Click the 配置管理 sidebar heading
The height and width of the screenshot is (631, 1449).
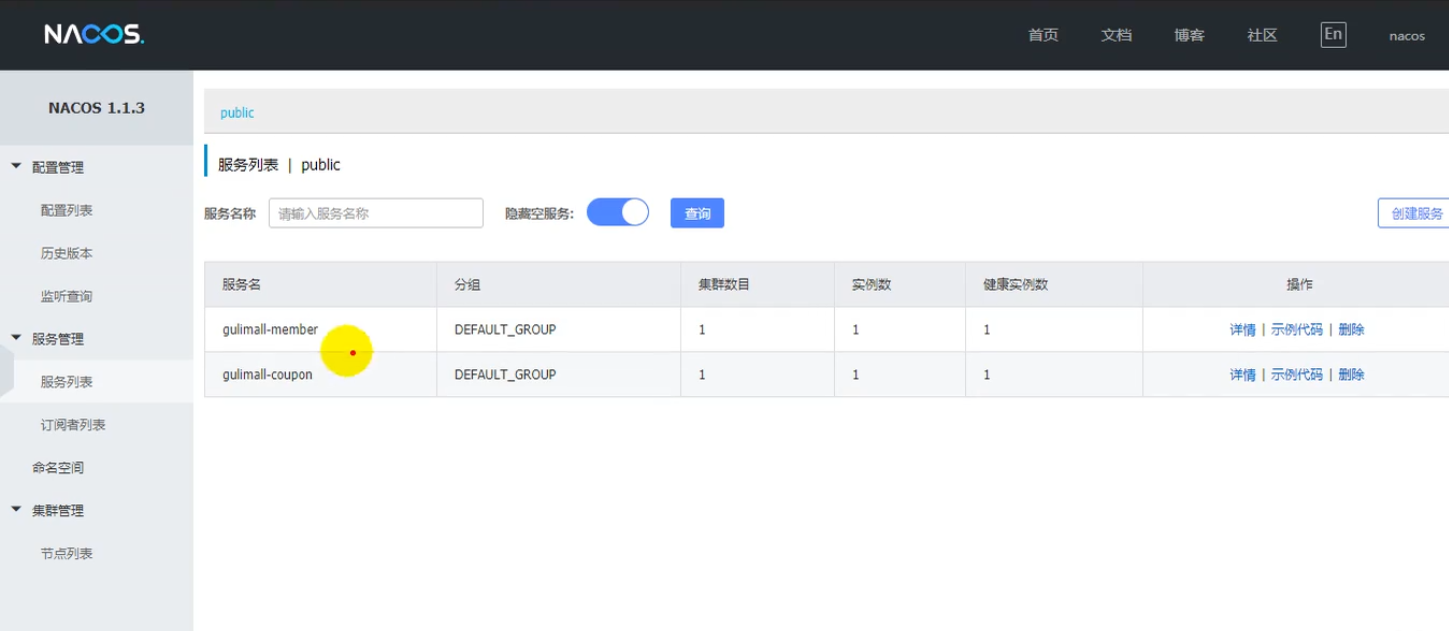[58, 168]
